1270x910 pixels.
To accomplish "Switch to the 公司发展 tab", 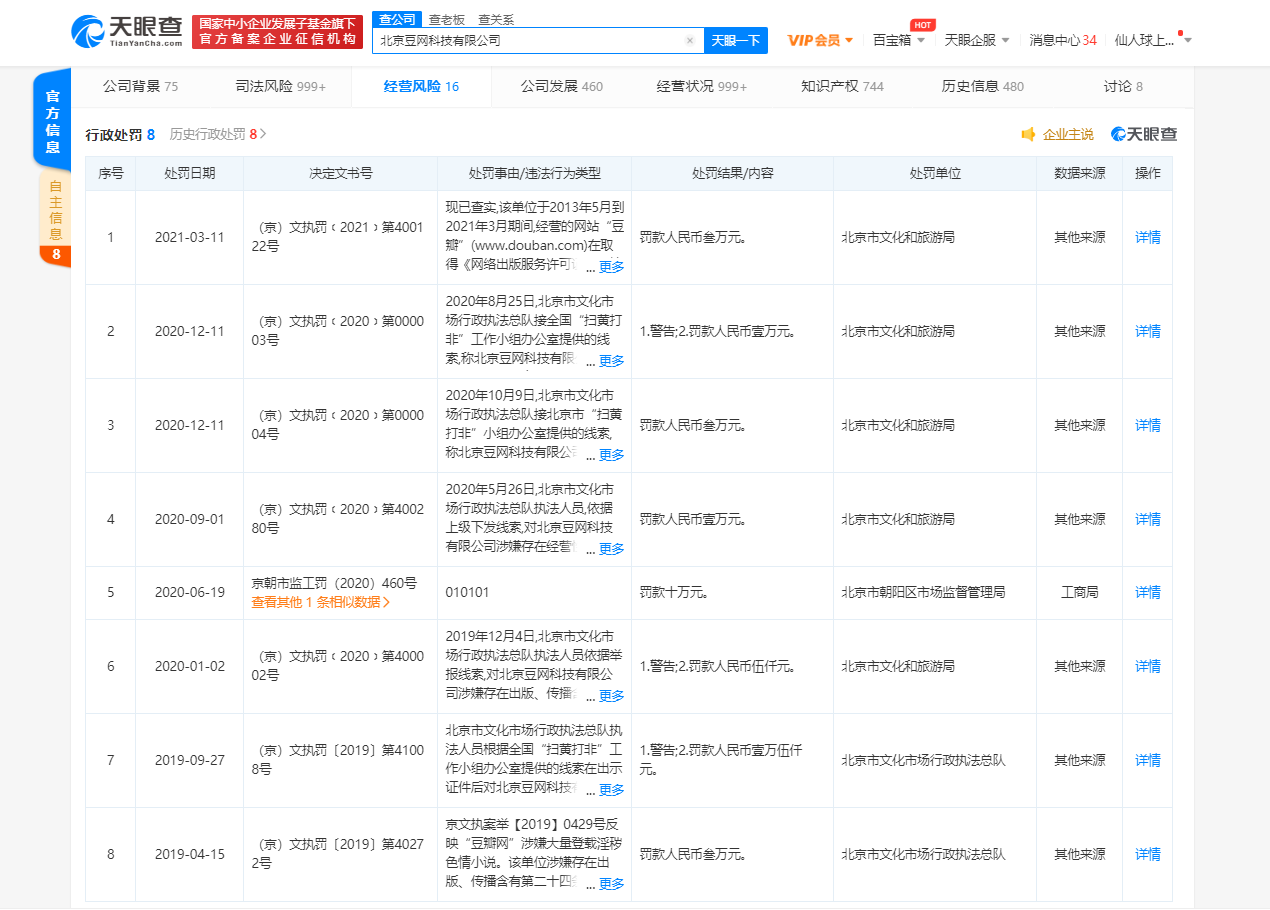I will coord(561,87).
